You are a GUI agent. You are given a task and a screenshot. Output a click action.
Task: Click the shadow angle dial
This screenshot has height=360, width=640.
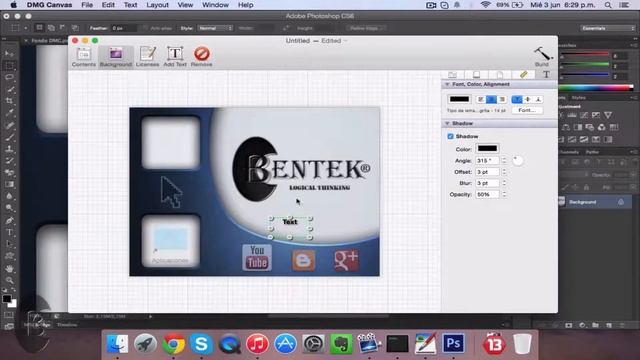(x=518, y=160)
